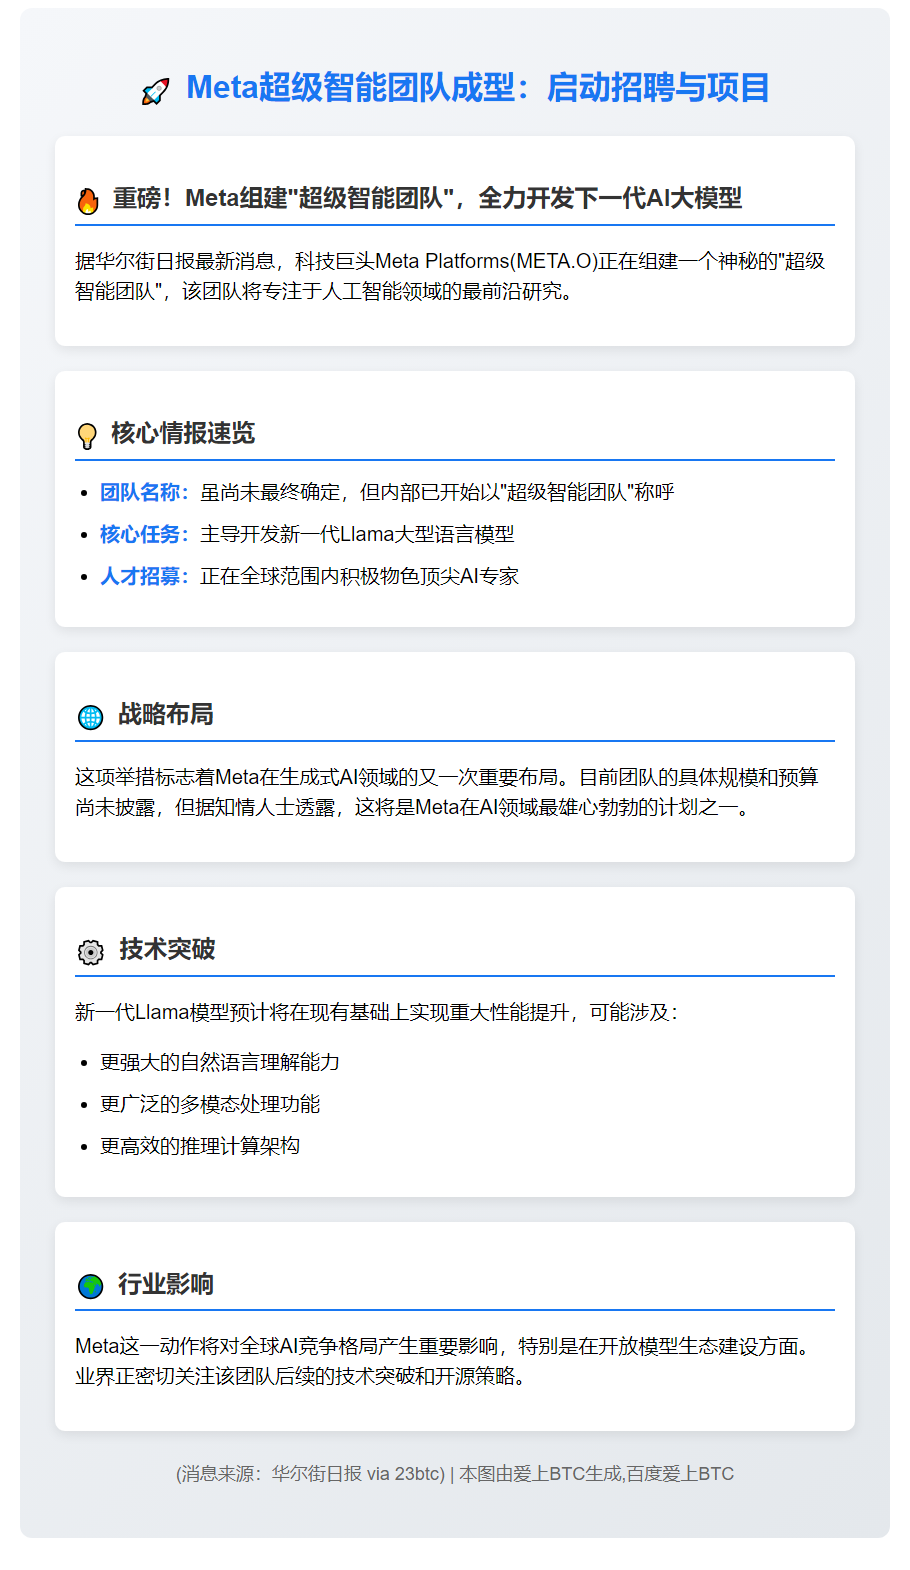Click the heading 行业影响
Screen dimensions: 910x1570
pos(166,1284)
